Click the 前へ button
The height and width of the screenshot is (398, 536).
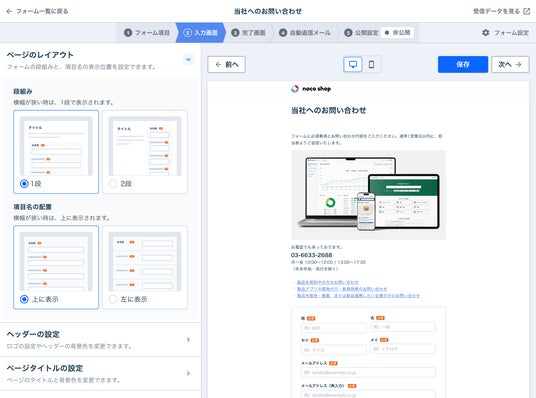click(x=226, y=64)
